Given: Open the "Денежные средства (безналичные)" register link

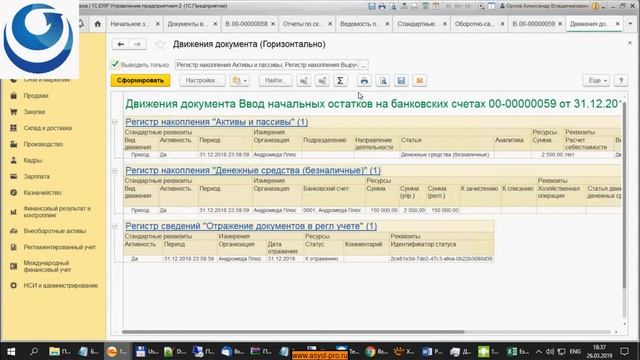Looking at the screenshot, I should pyautogui.click(x=253, y=170).
